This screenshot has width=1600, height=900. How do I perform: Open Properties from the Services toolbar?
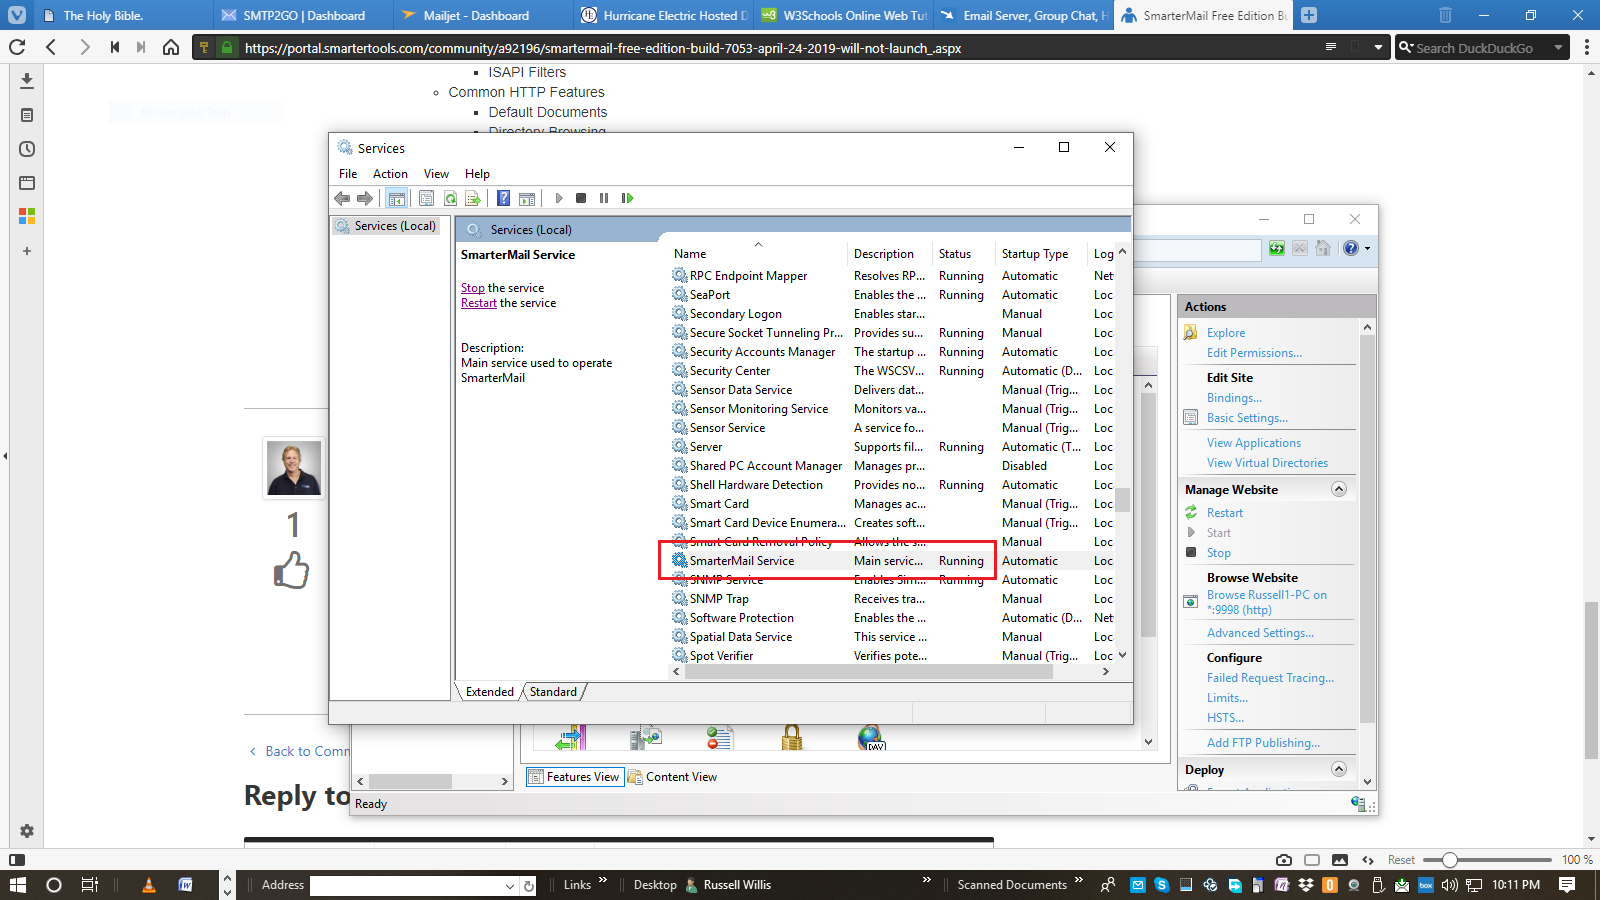pos(427,198)
